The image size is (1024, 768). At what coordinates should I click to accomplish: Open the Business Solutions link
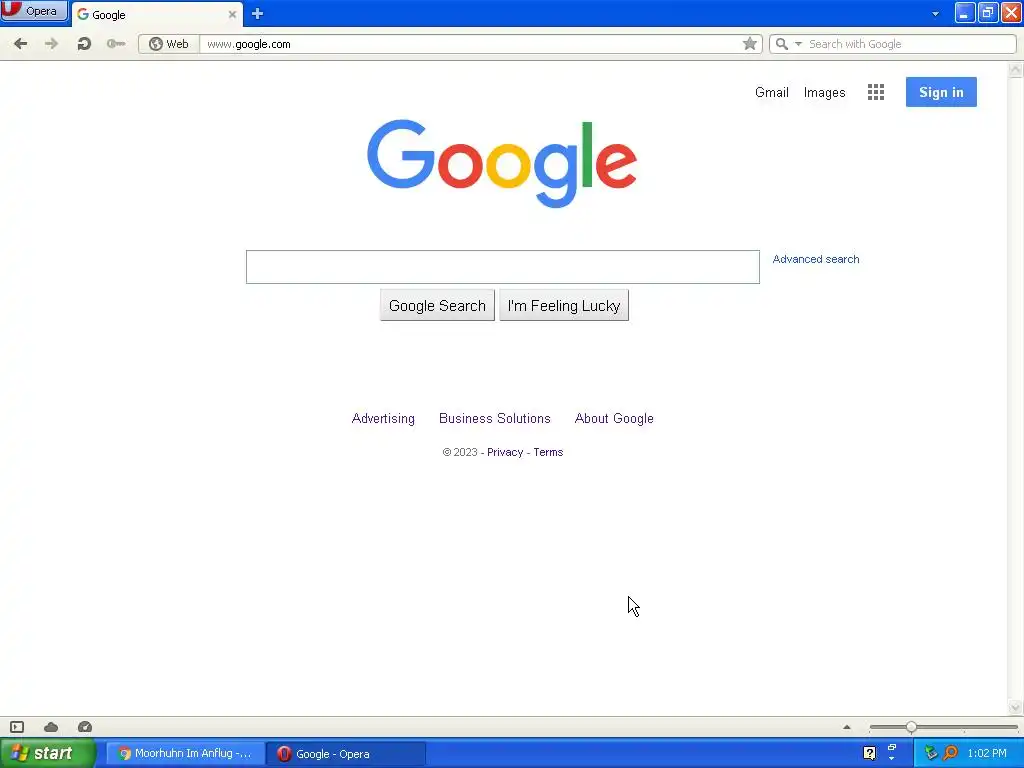(494, 419)
